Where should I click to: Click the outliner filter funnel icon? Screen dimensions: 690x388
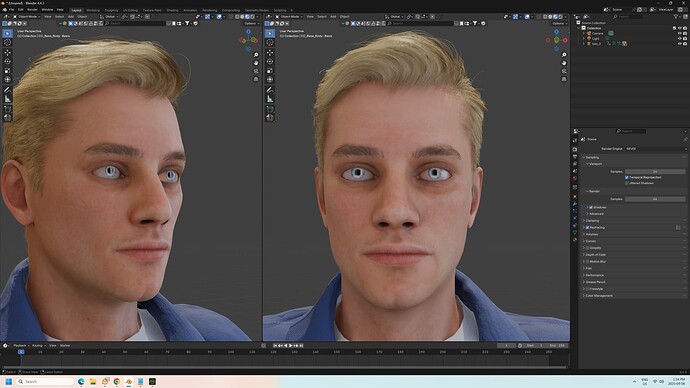tap(676, 17)
